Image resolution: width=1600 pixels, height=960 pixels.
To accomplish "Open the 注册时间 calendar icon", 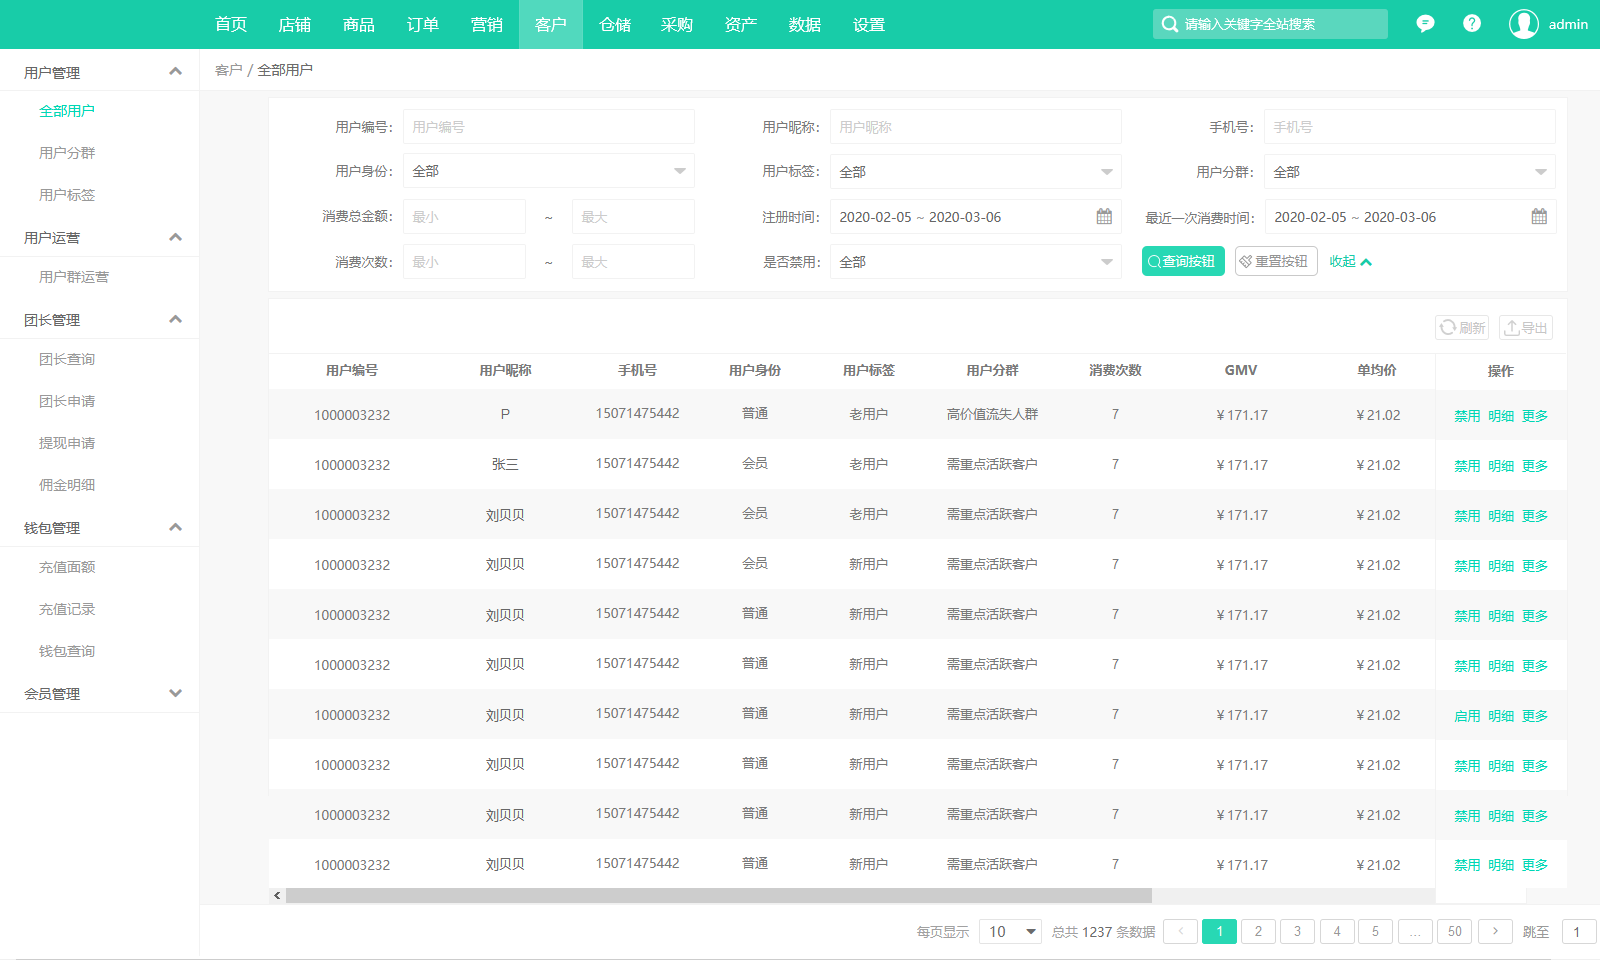I will tap(1104, 216).
